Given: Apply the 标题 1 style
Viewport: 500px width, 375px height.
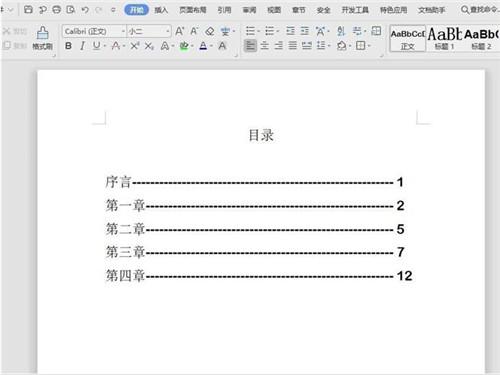Looking at the screenshot, I should pos(444,39).
